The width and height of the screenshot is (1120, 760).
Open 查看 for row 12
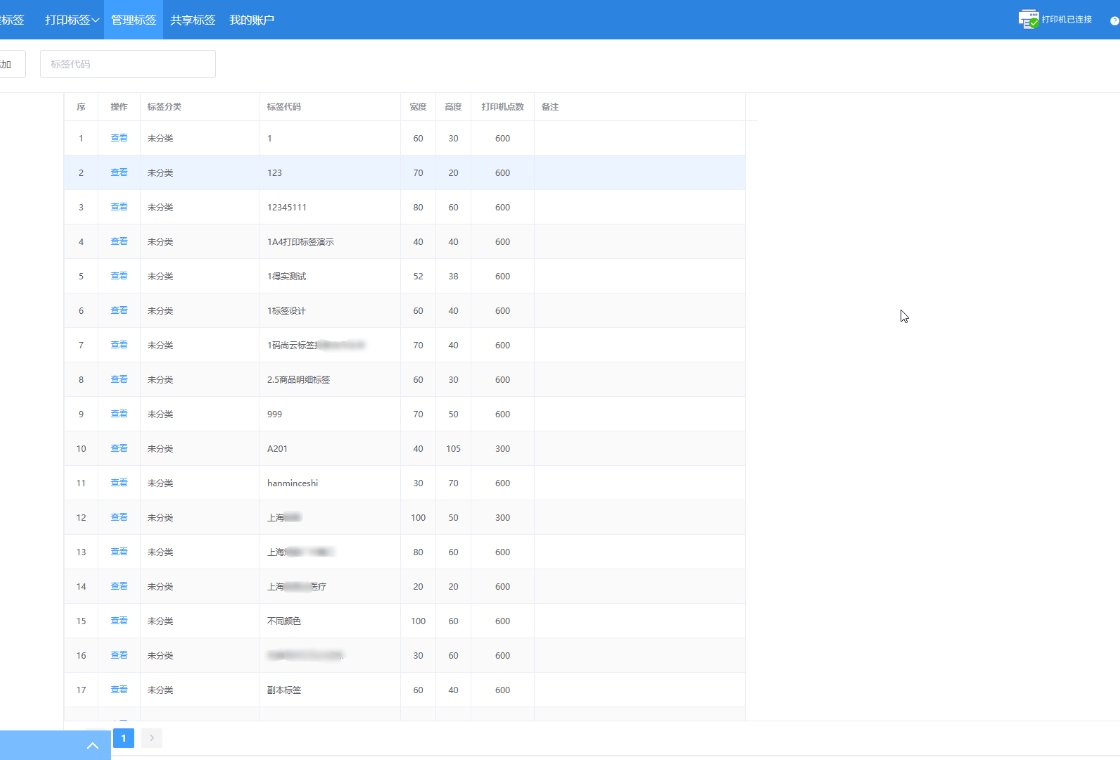119,517
